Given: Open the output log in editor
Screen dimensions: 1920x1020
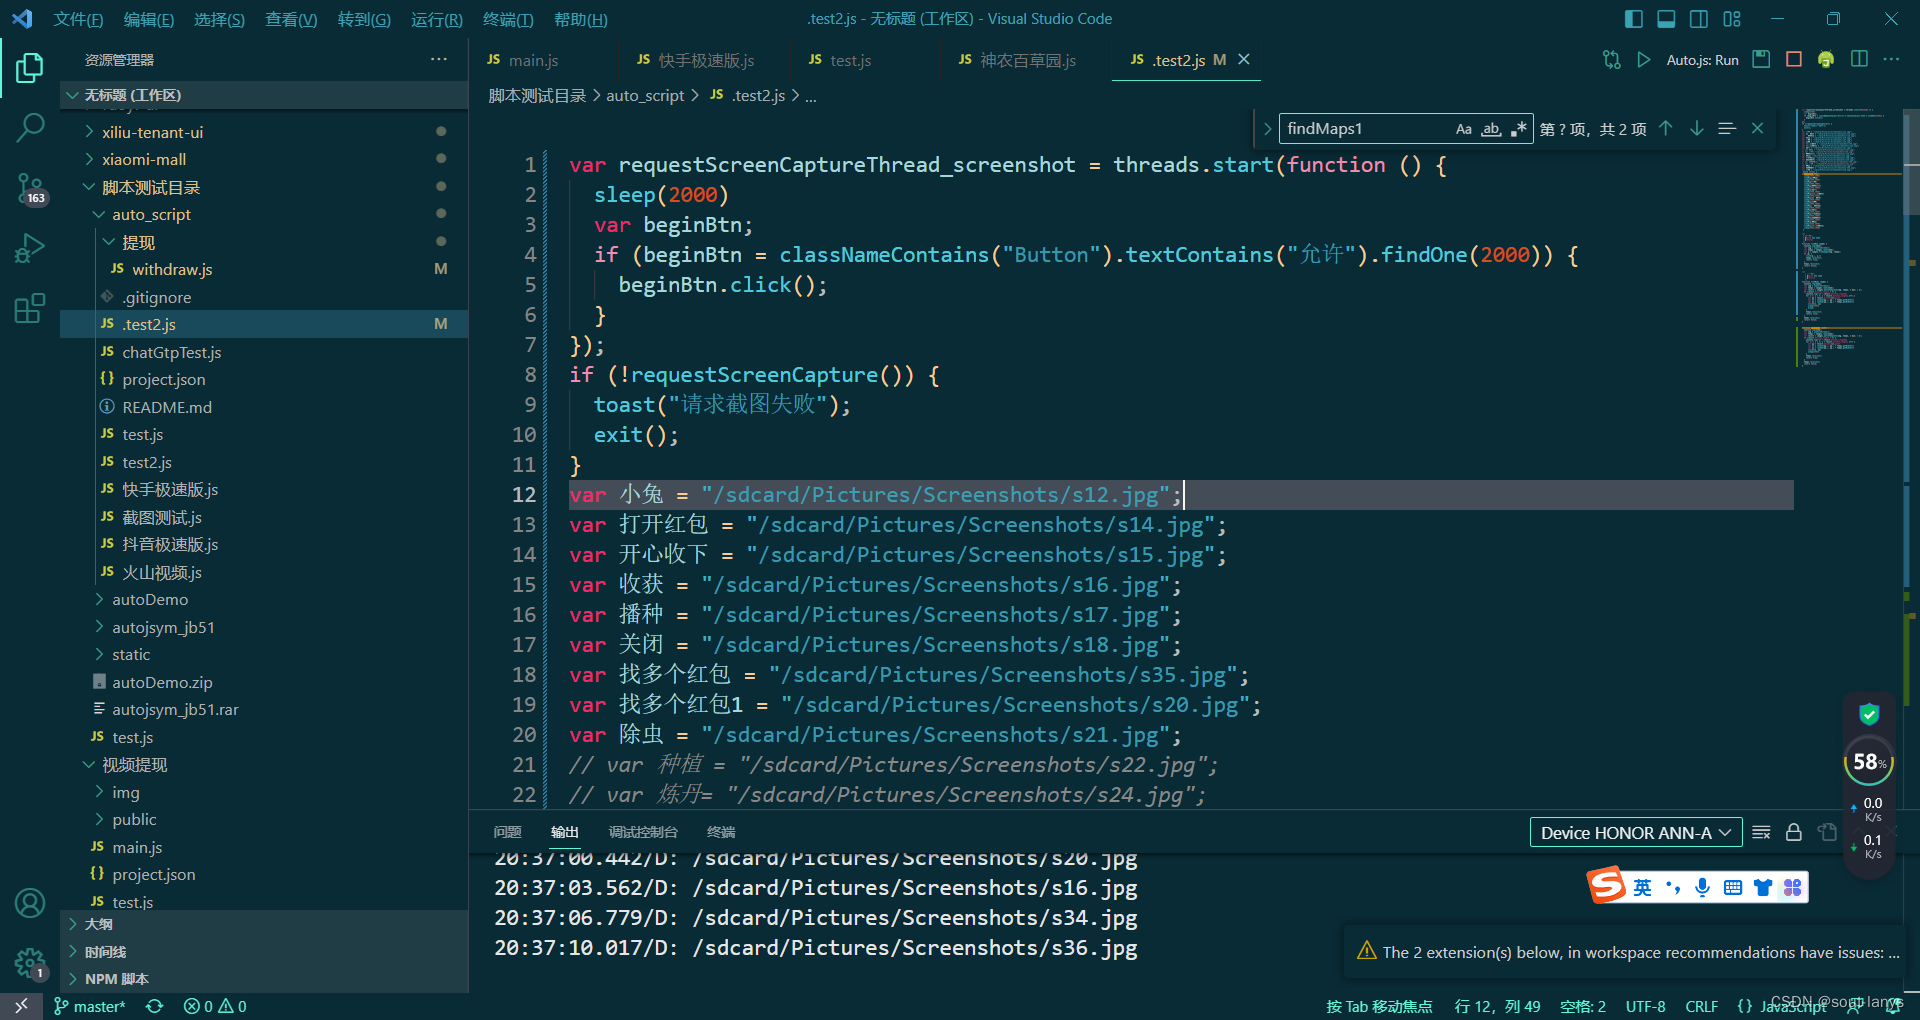Looking at the screenshot, I should click(1827, 832).
